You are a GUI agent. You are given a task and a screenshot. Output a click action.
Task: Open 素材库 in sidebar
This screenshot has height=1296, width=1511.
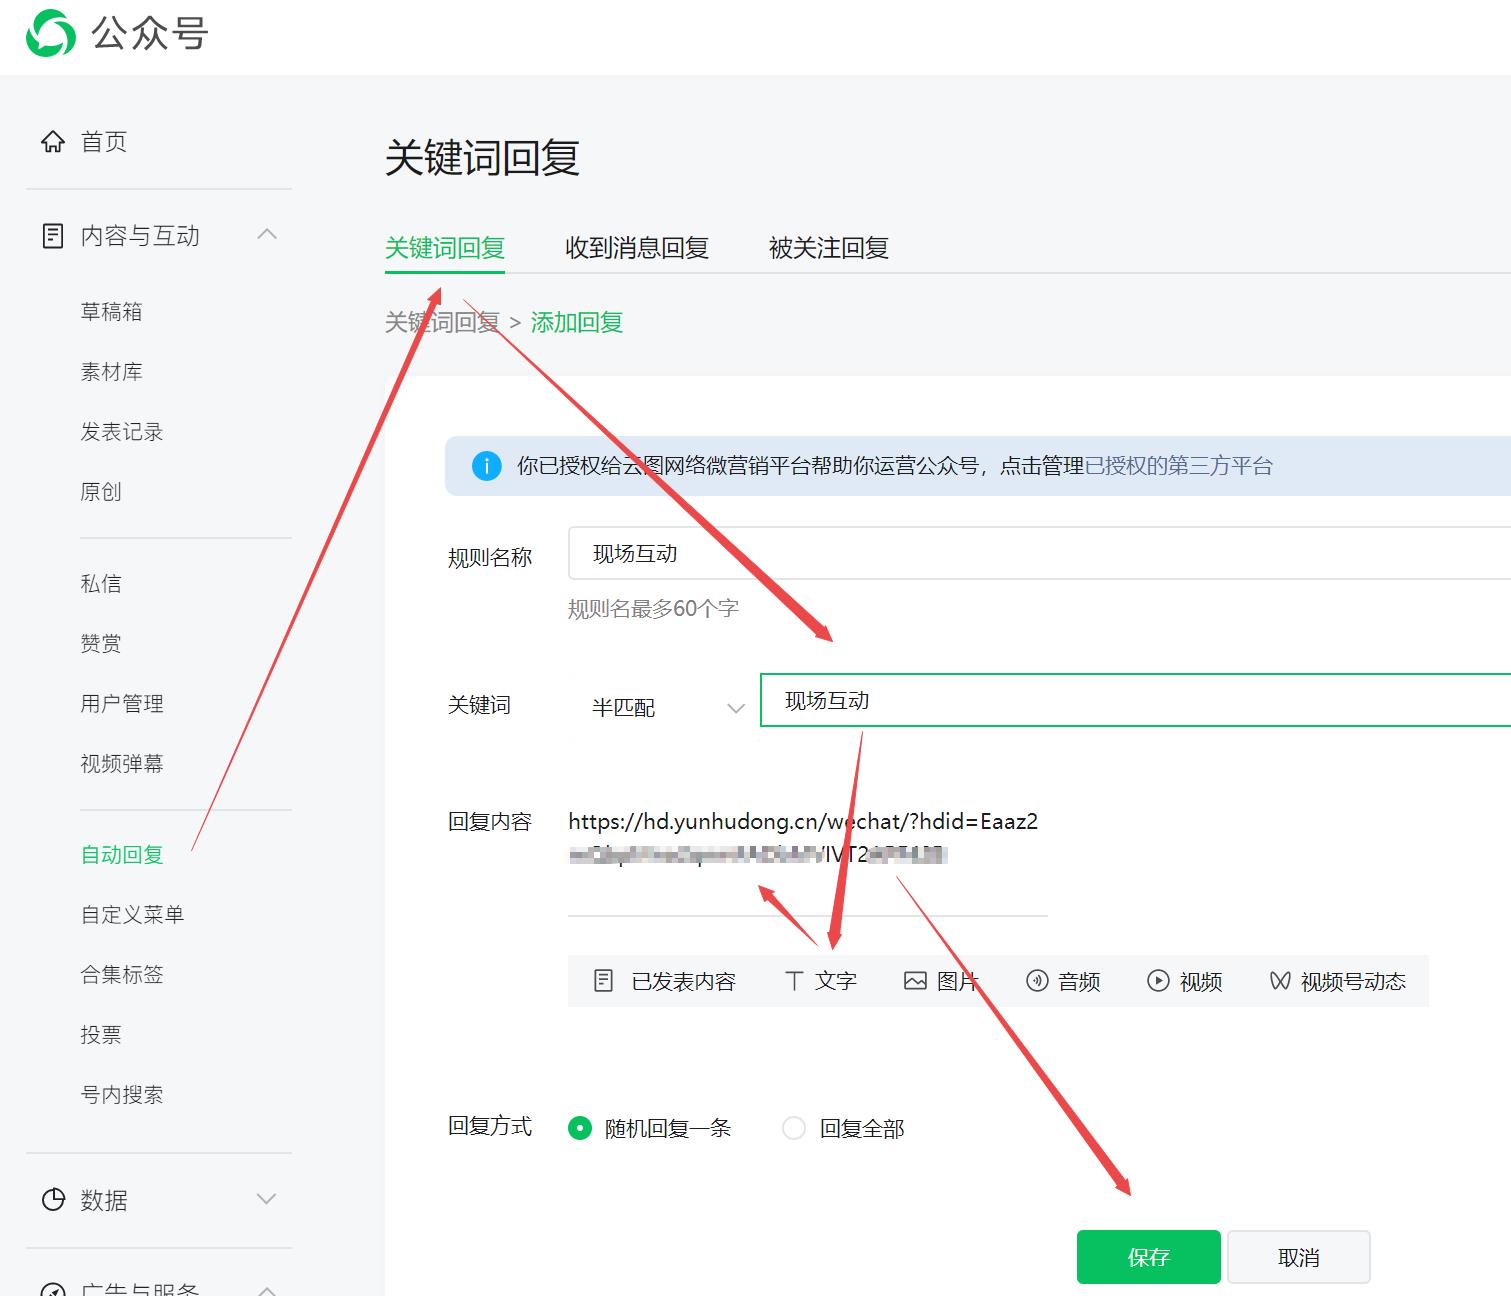click(x=111, y=372)
